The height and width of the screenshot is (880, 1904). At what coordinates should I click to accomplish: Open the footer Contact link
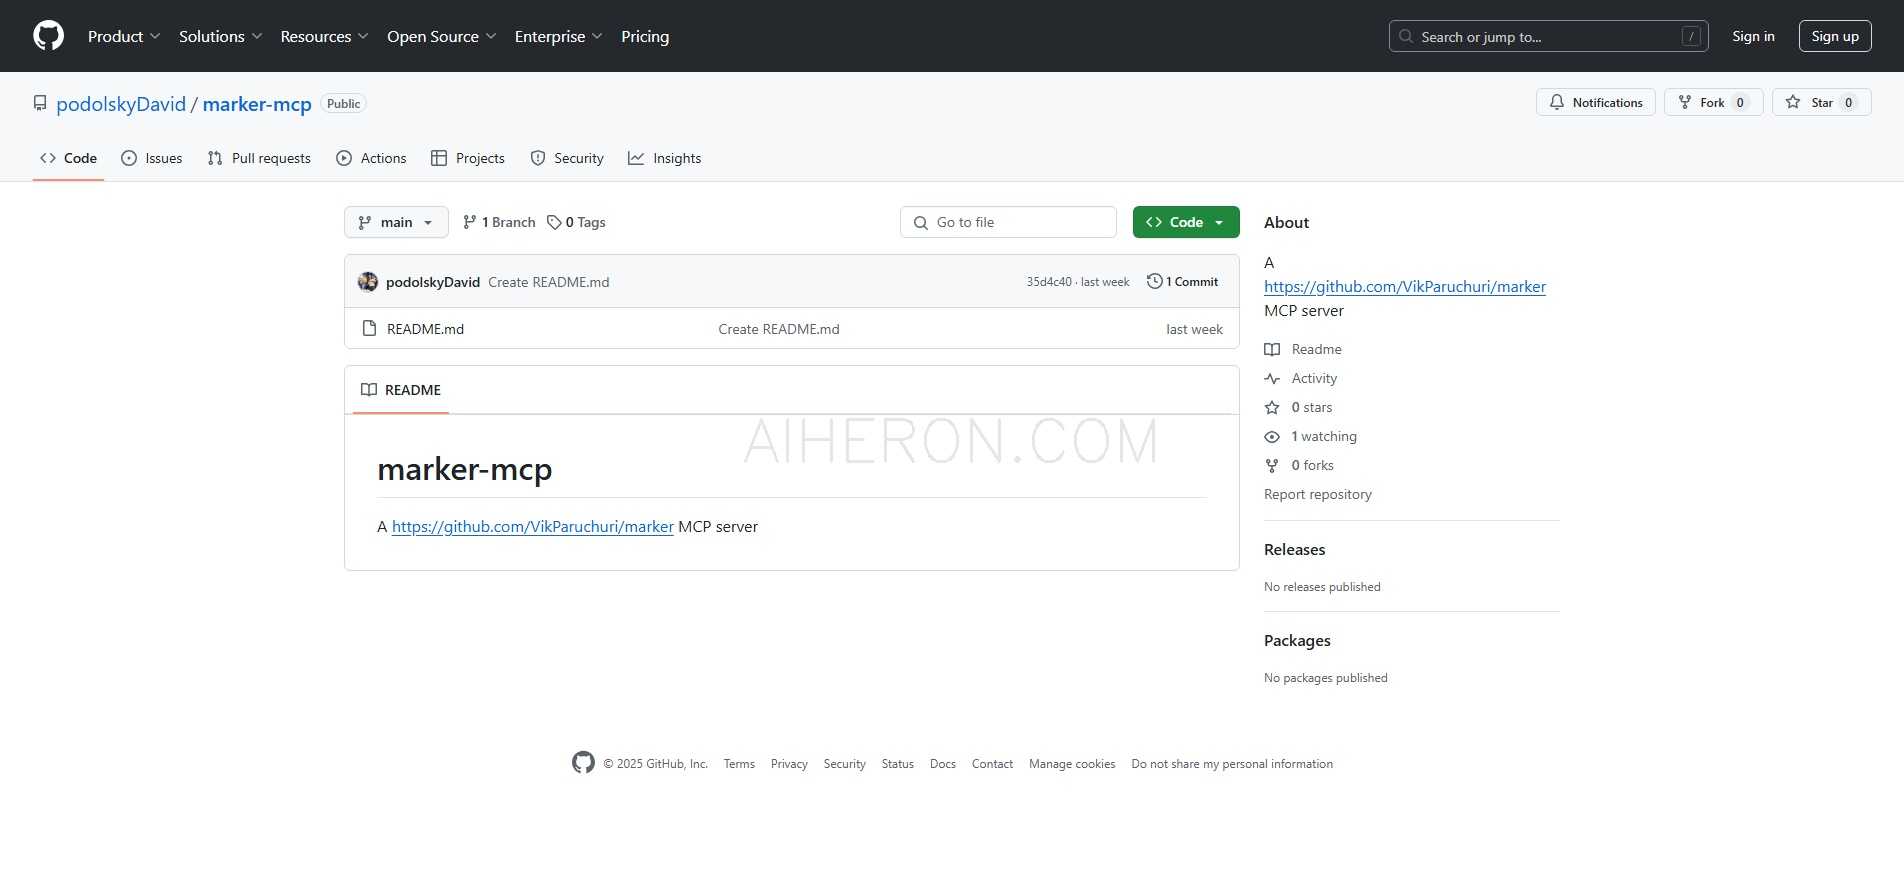coord(992,764)
